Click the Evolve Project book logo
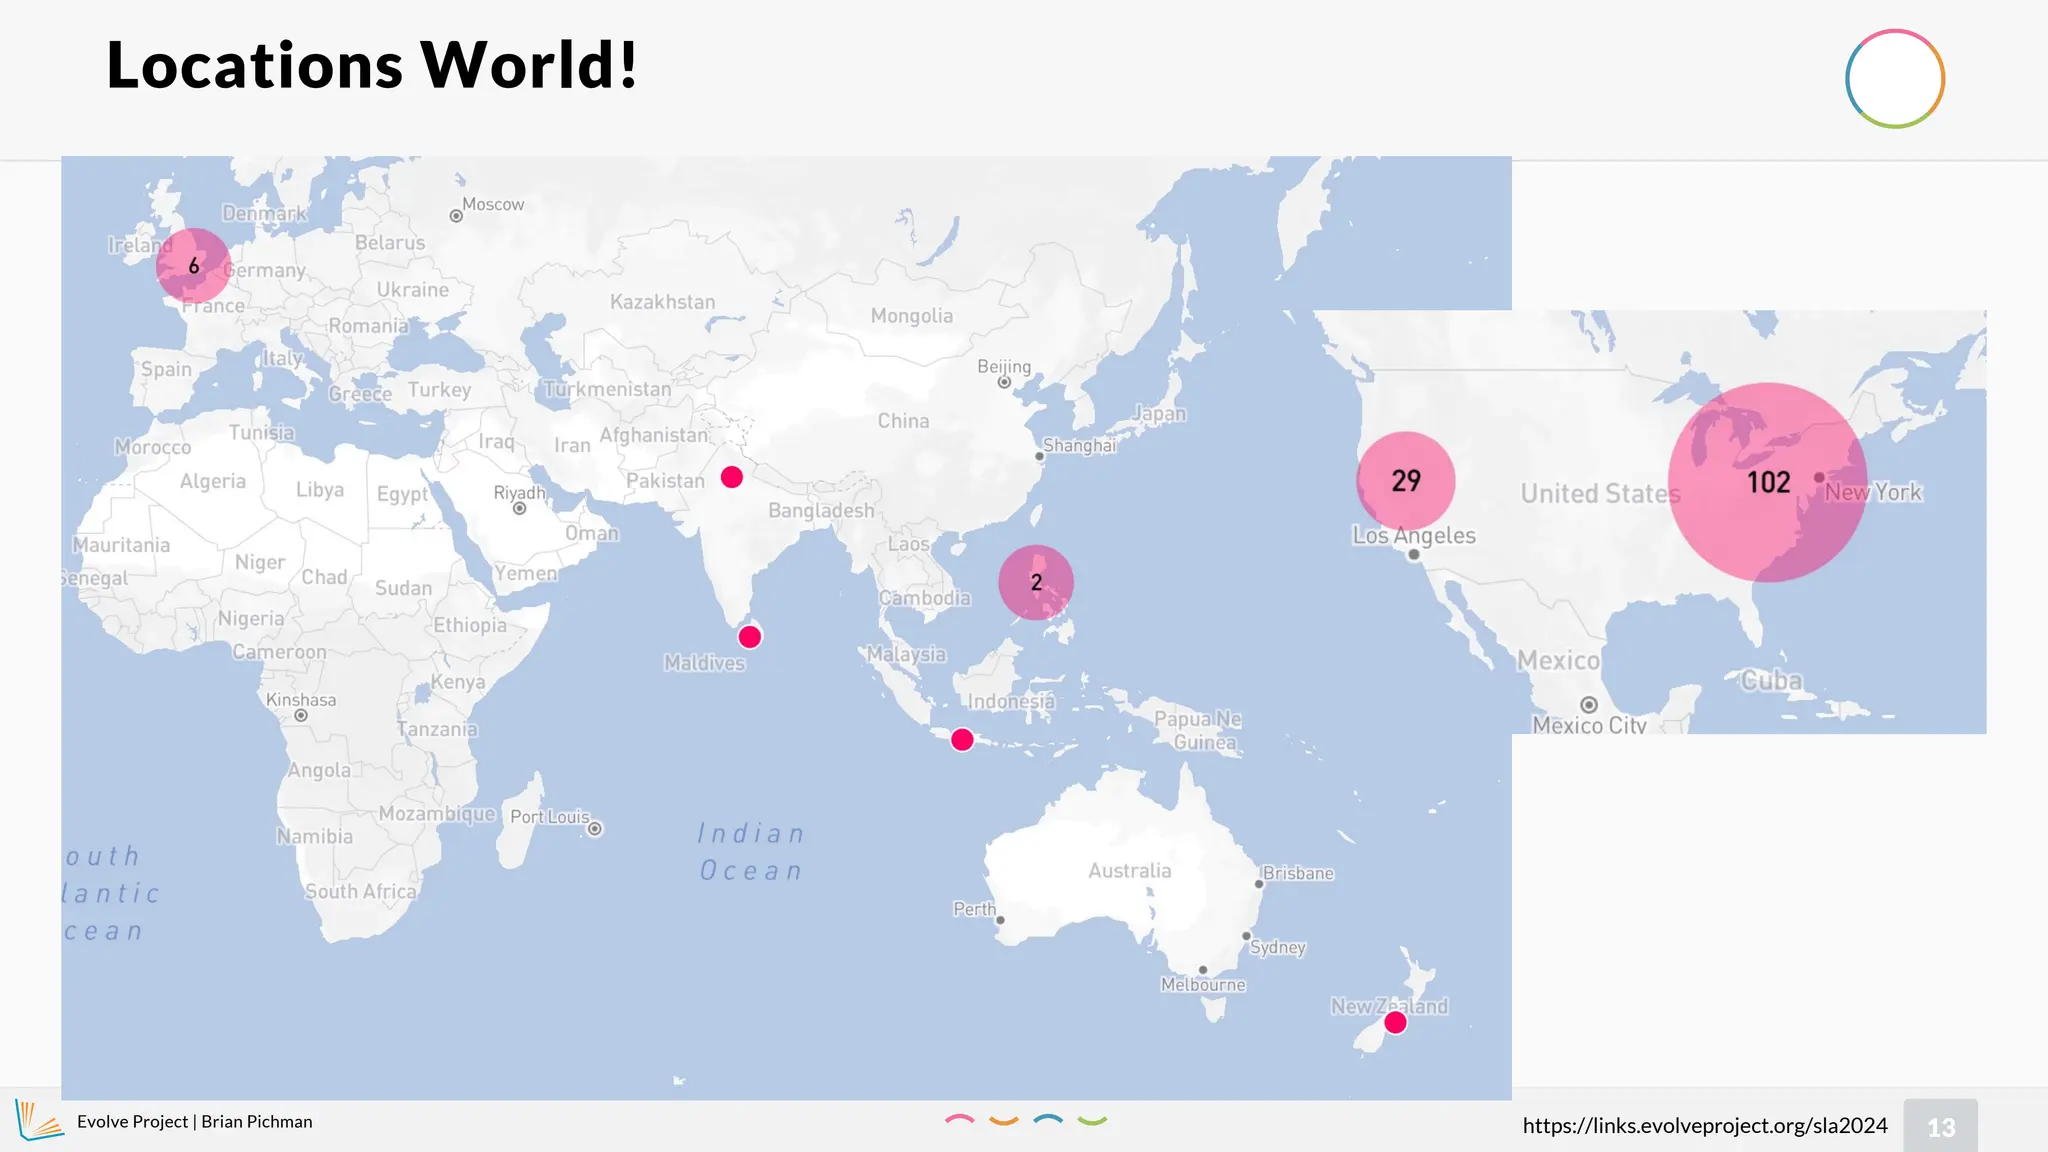This screenshot has width=2048, height=1152. click(39, 1120)
